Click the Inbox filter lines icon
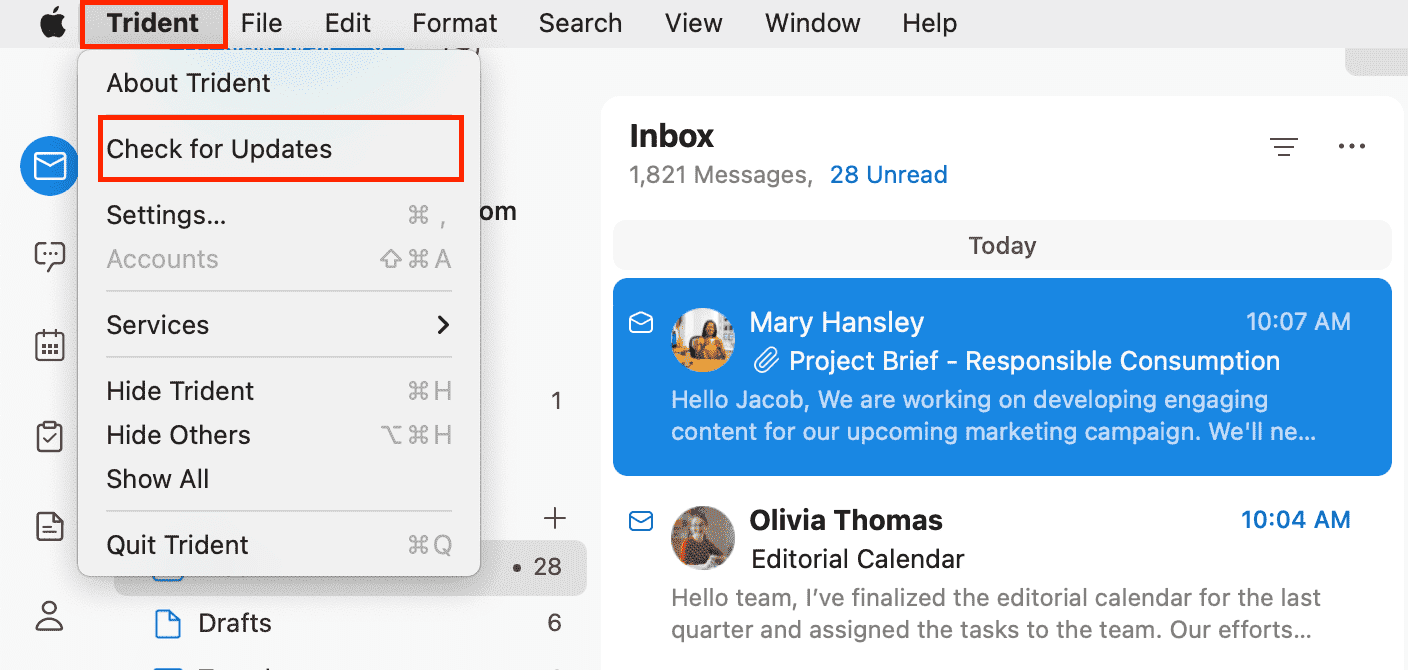Screen dimensions: 1408x670 point(1284,147)
